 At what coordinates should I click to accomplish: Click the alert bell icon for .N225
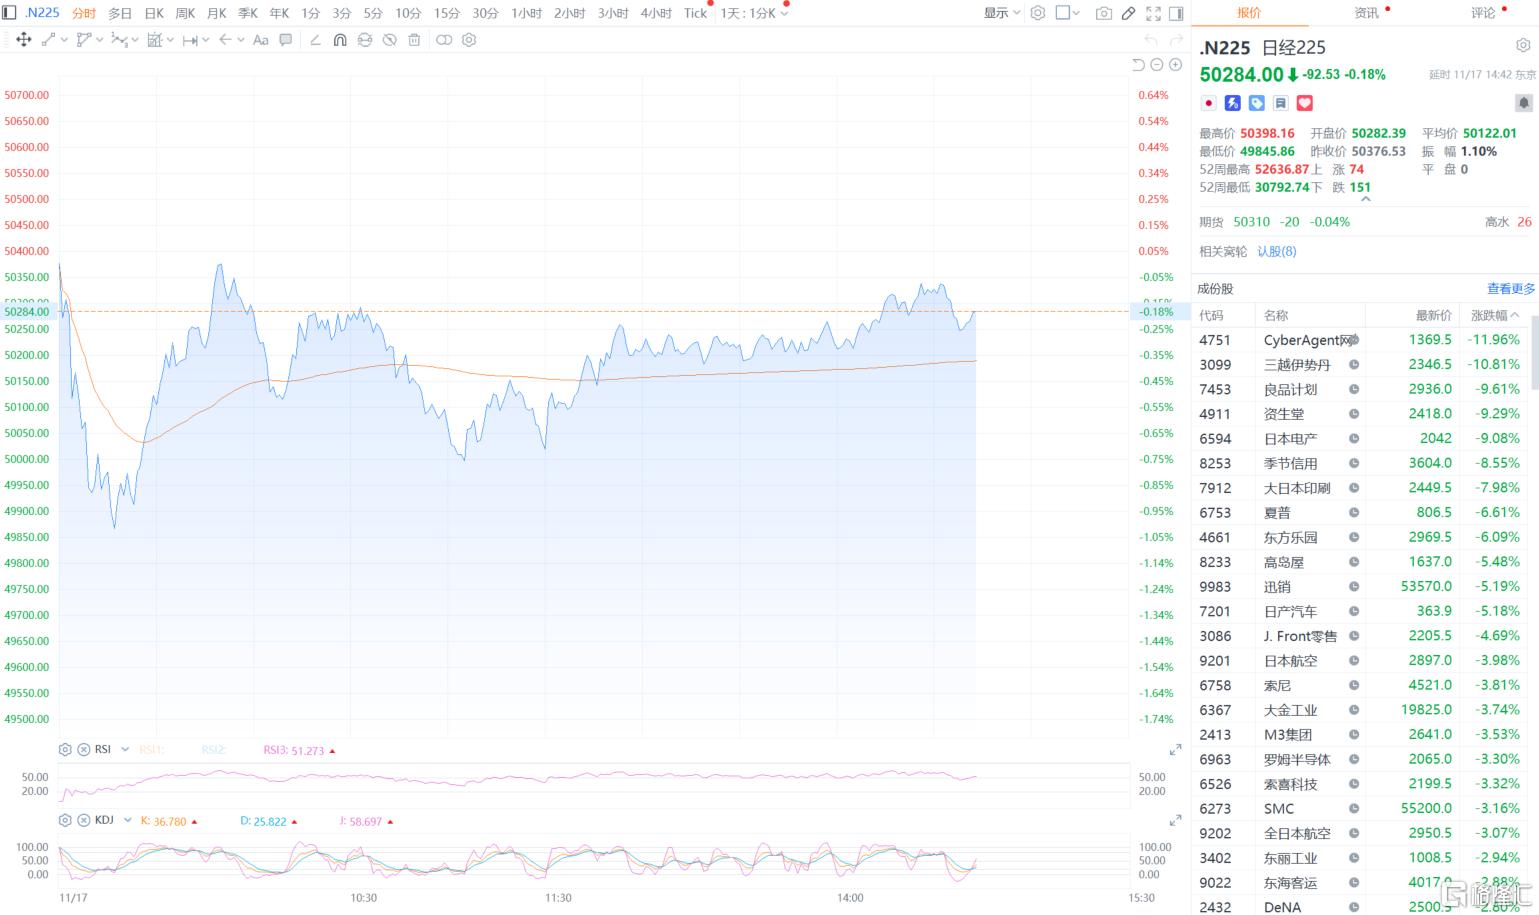point(1523,103)
